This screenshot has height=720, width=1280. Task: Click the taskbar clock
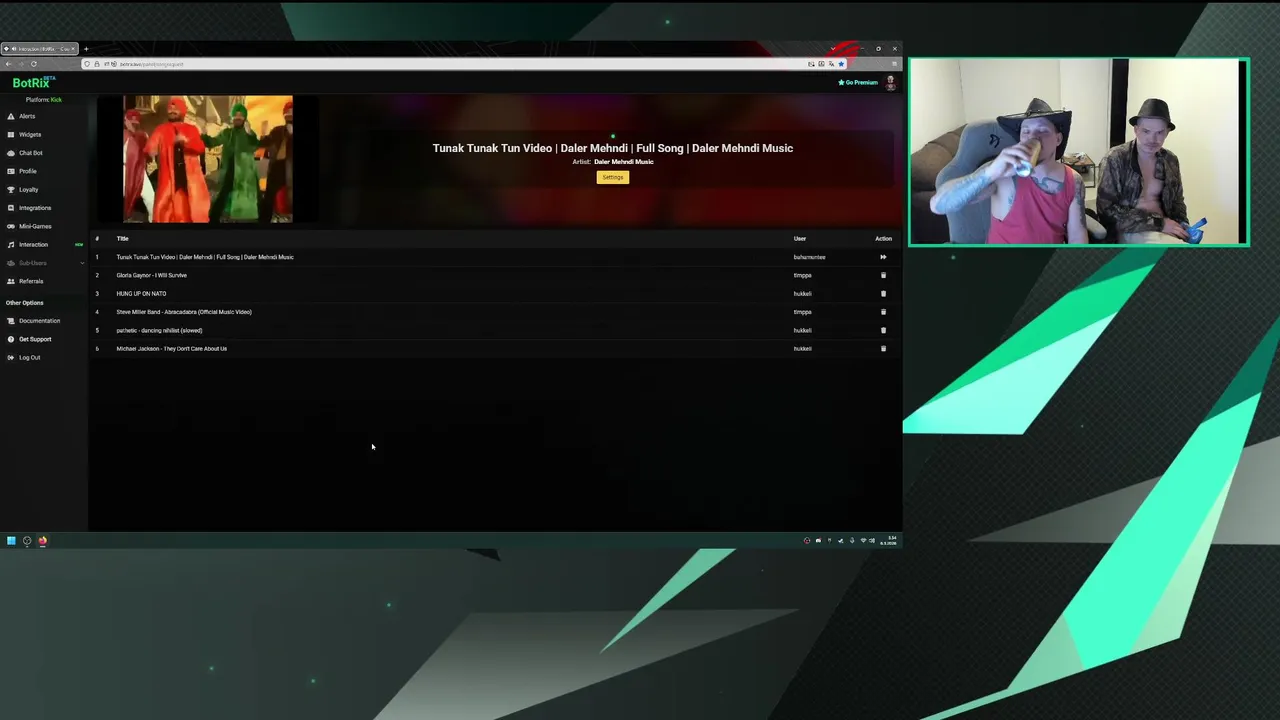pyautogui.click(x=888, y=541)
